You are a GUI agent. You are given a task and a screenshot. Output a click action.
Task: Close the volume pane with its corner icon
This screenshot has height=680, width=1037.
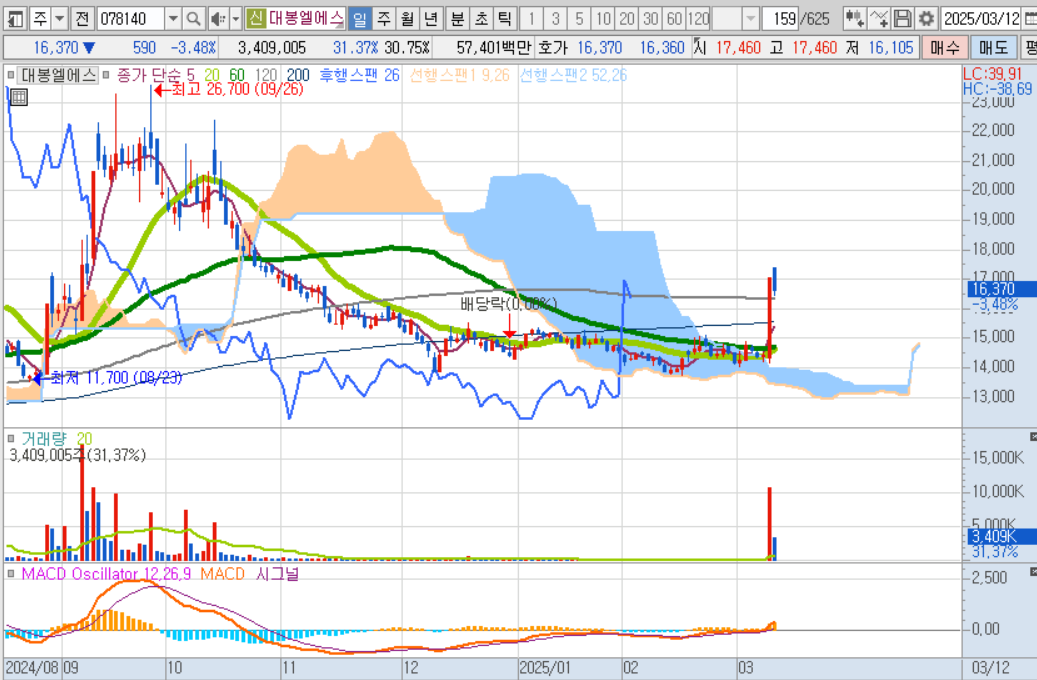(1033, 437)
